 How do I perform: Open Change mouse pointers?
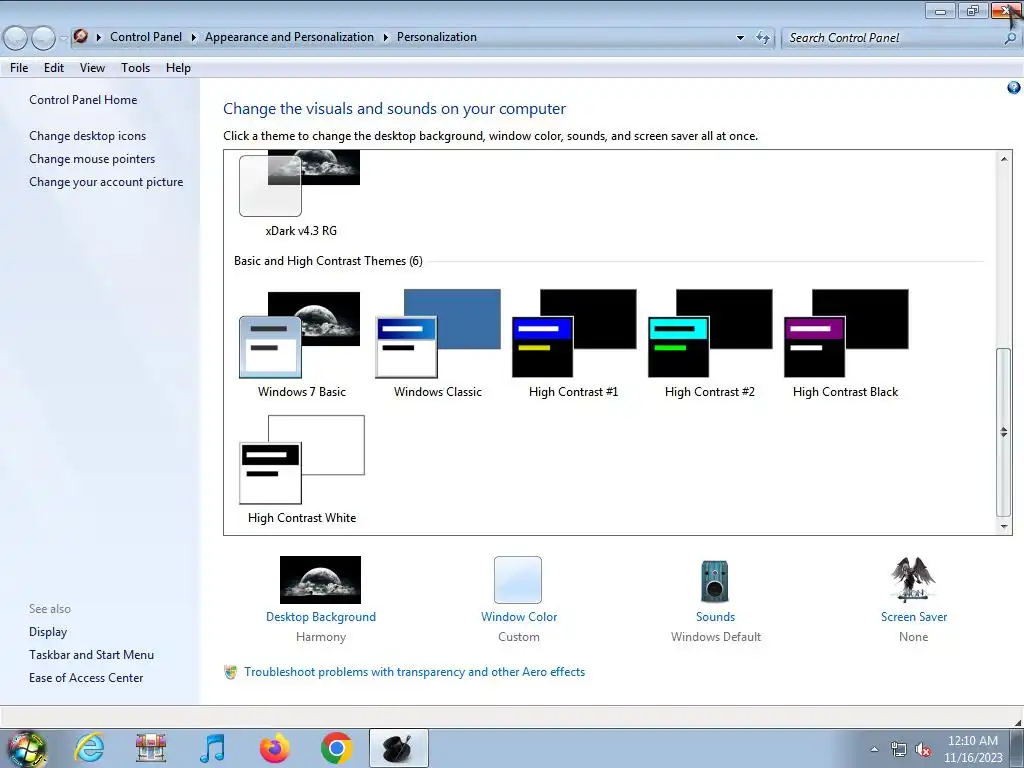click(x=92, y=159)
